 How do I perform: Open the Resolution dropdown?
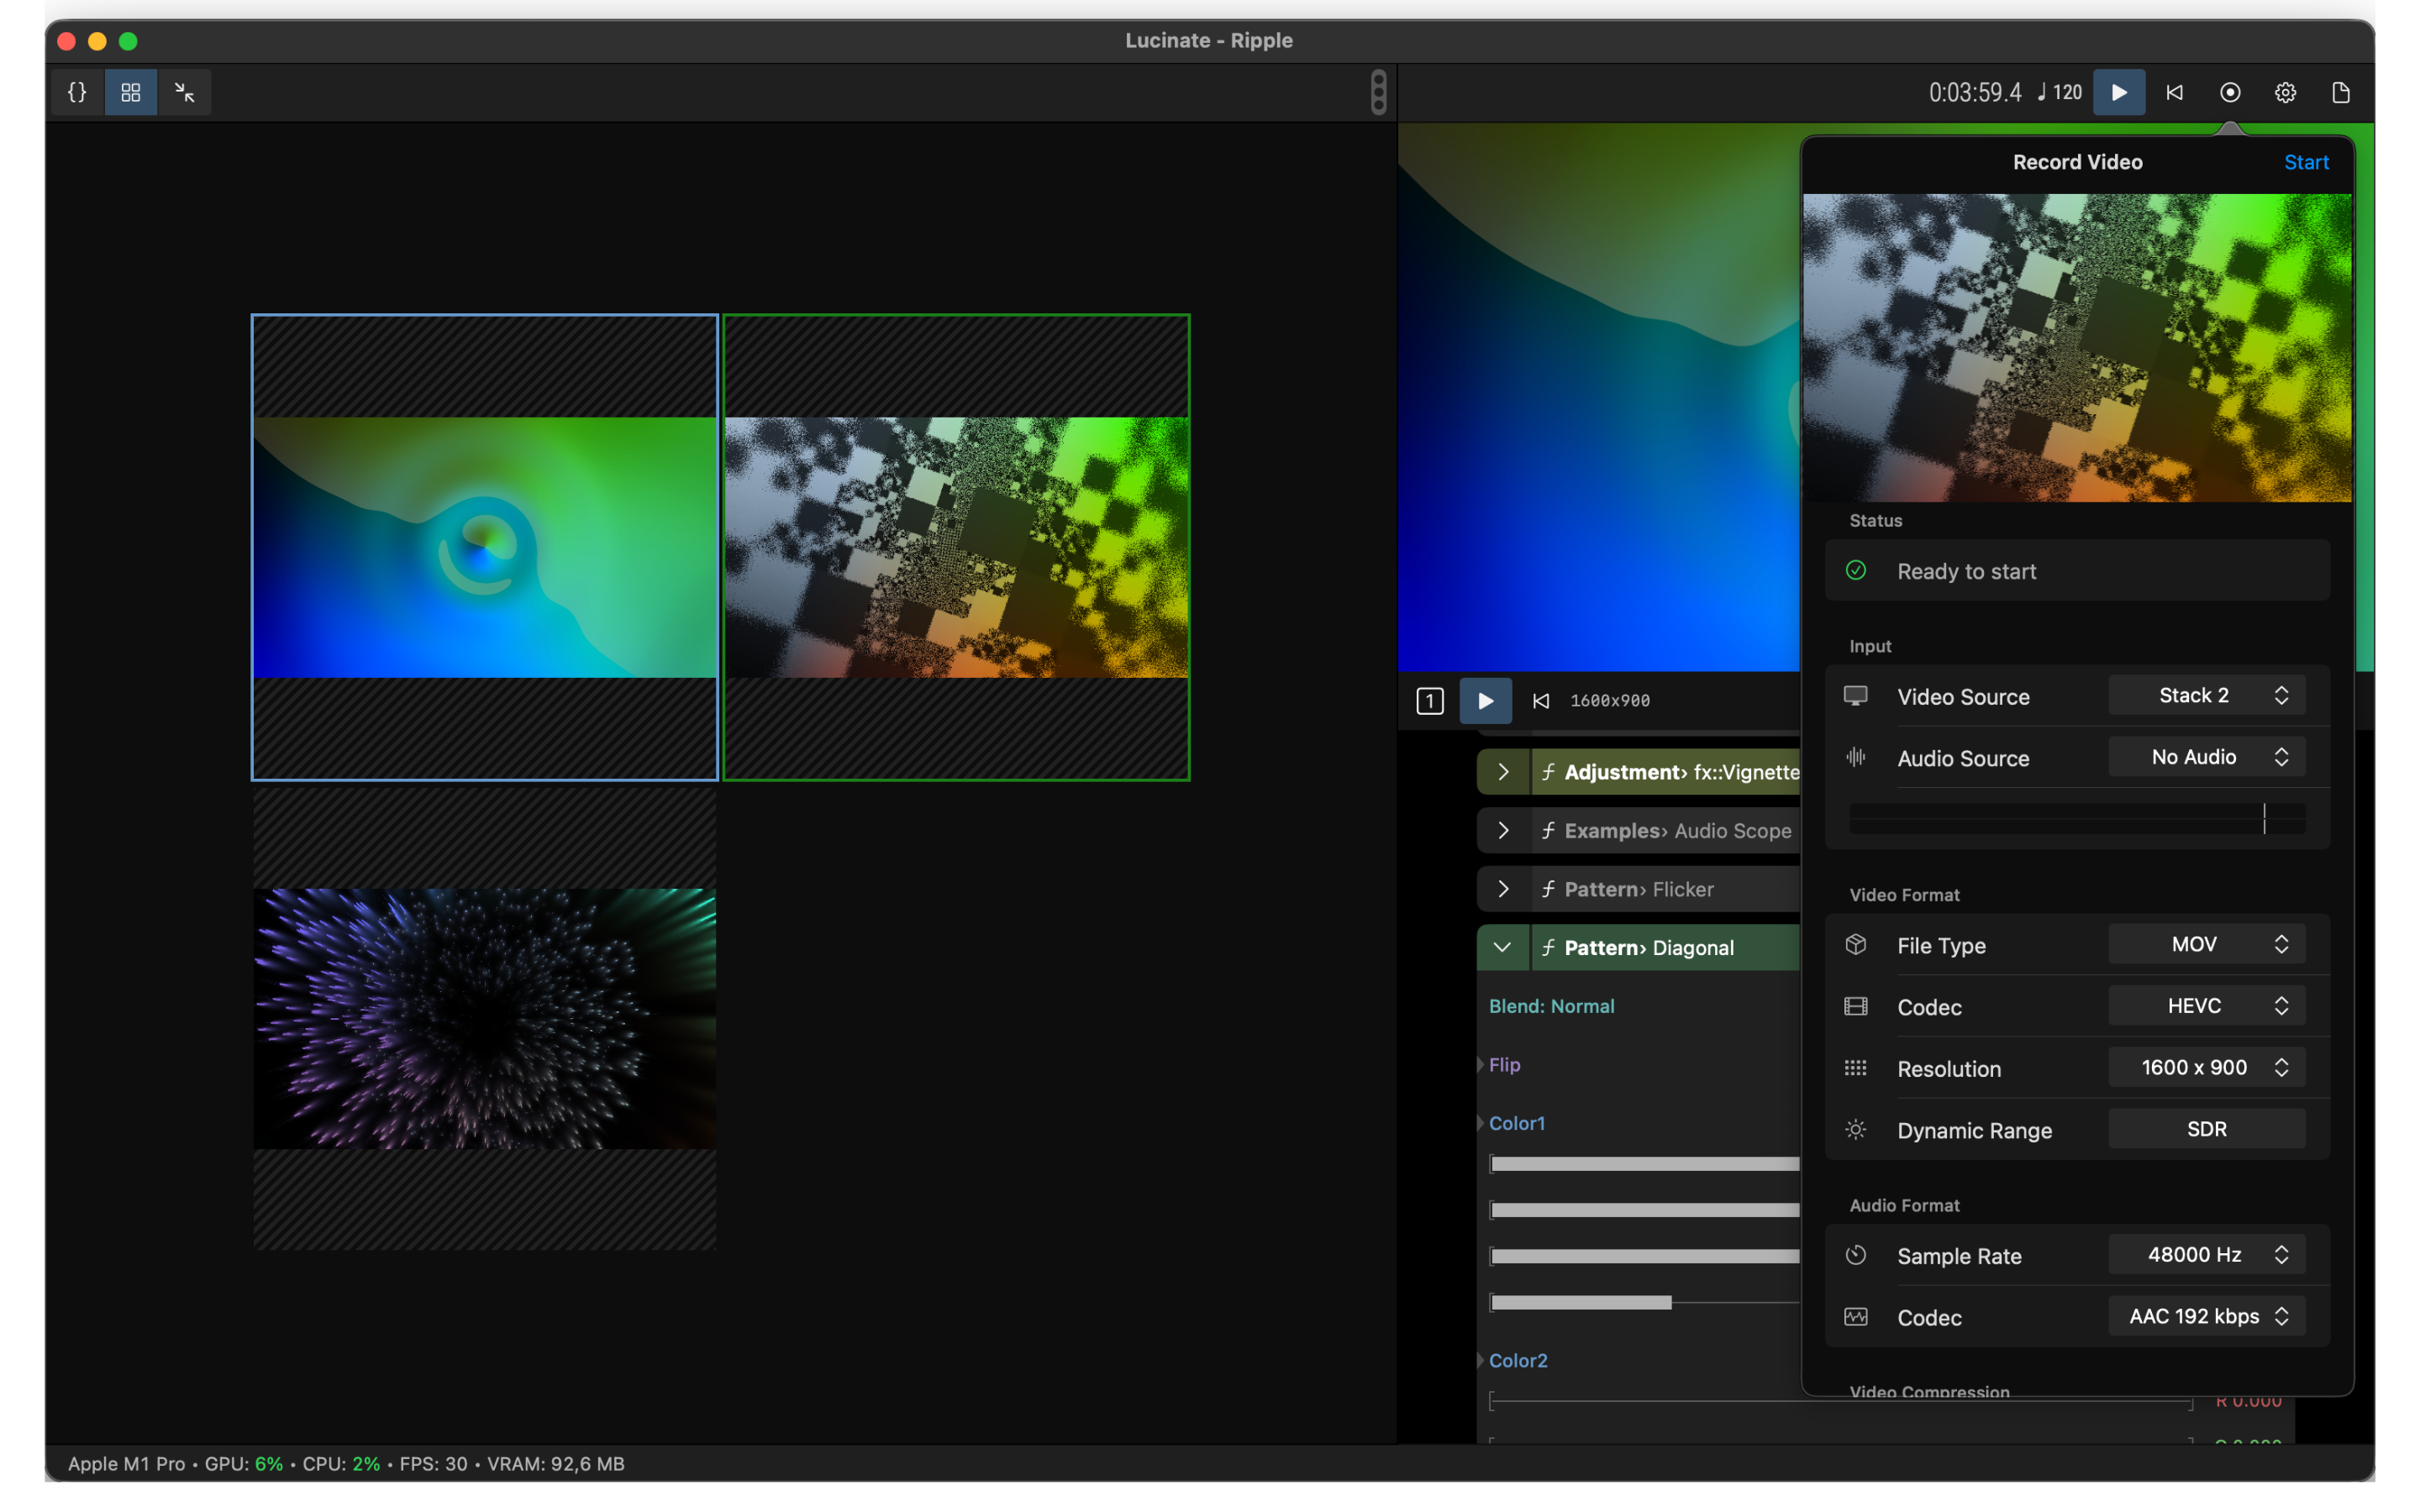tap(2207, 1068)
